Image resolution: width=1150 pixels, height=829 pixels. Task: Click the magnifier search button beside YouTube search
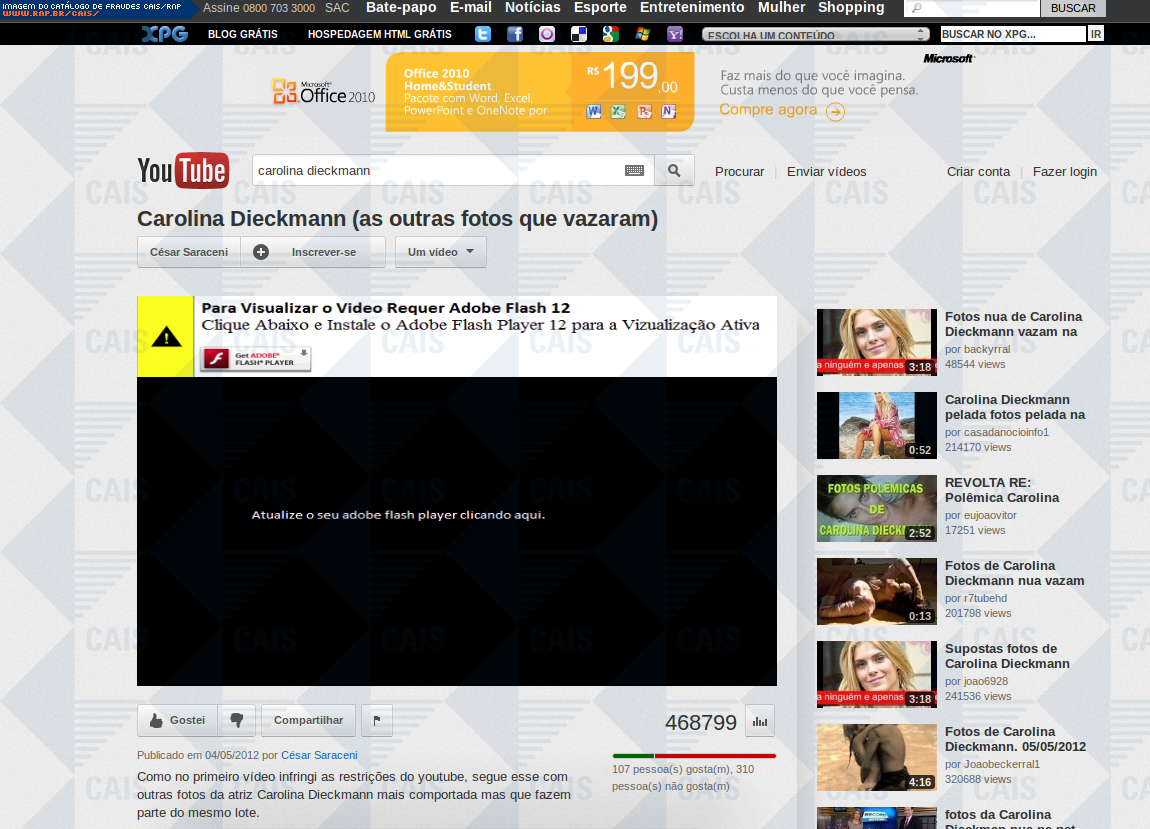pyautogui.click(x=674, y=170)
